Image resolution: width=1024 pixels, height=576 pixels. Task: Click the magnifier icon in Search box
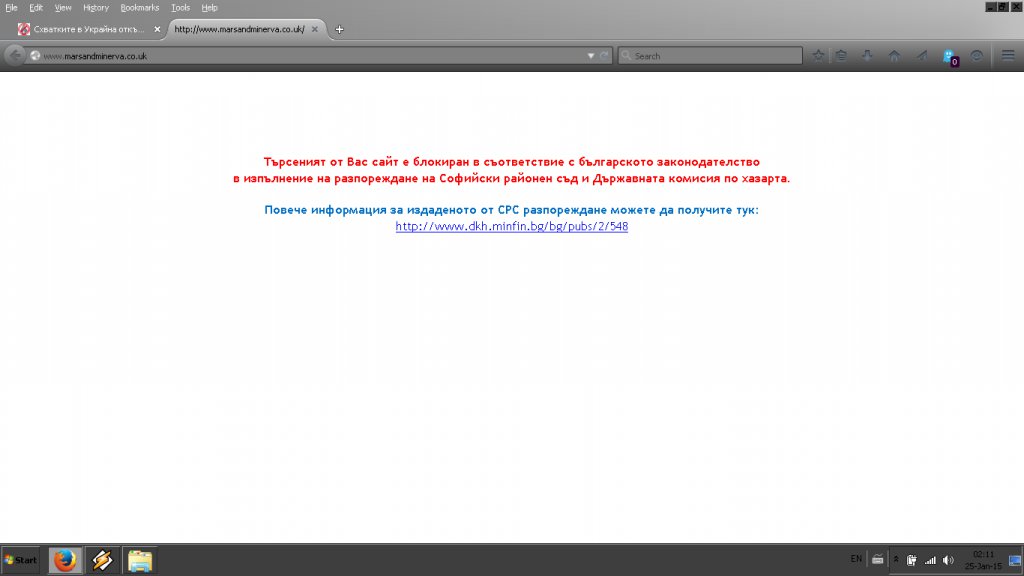point(626,56)
